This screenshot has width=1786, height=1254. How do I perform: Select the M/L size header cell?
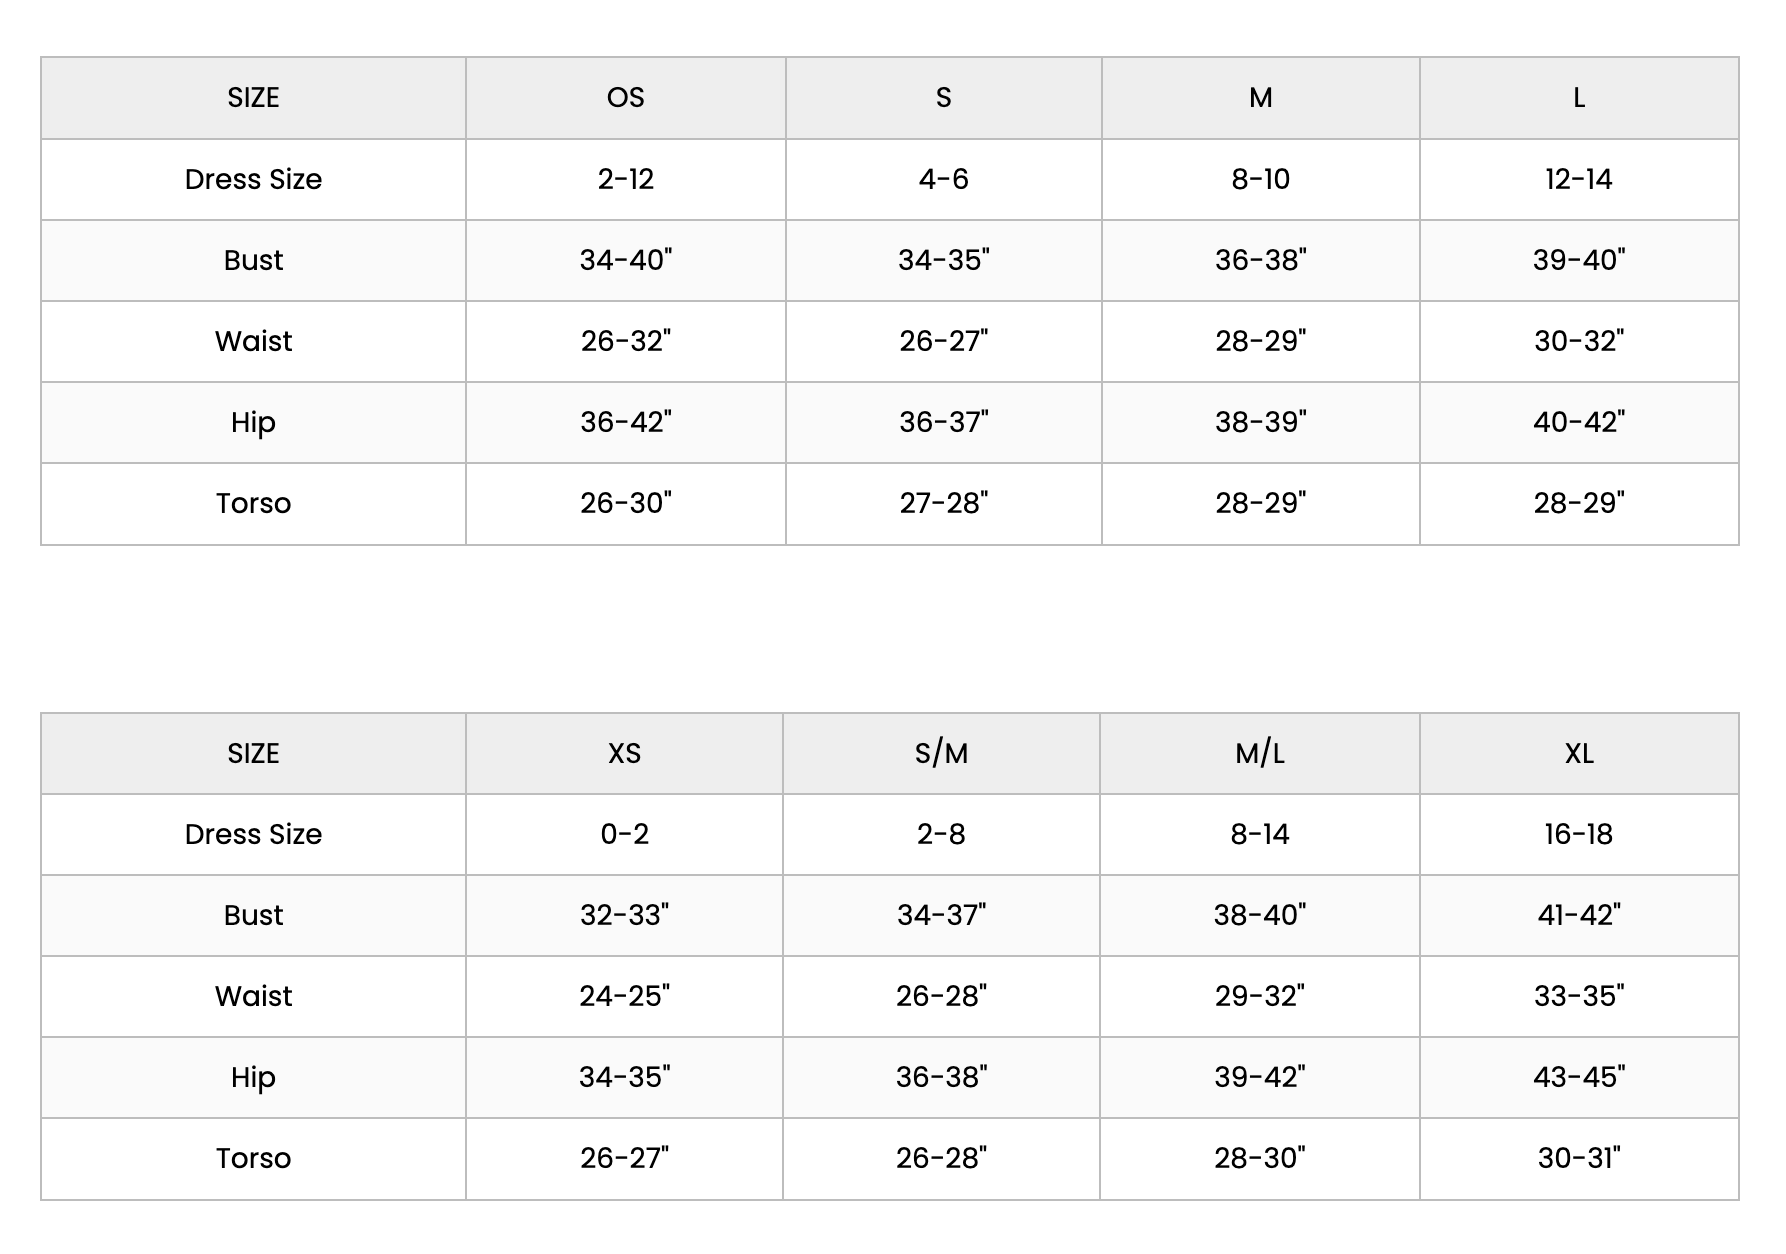[1259, 753]
